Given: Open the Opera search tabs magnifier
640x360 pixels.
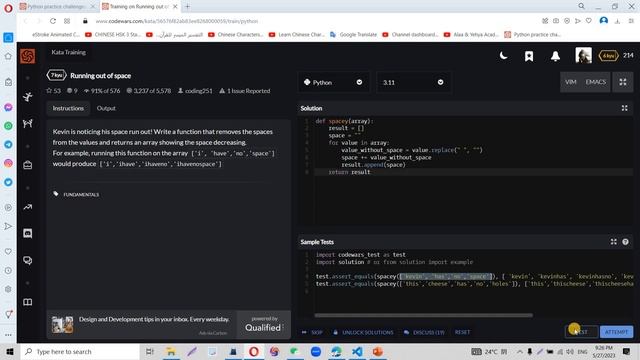Looking at the screenshot, I should (581, 6).
